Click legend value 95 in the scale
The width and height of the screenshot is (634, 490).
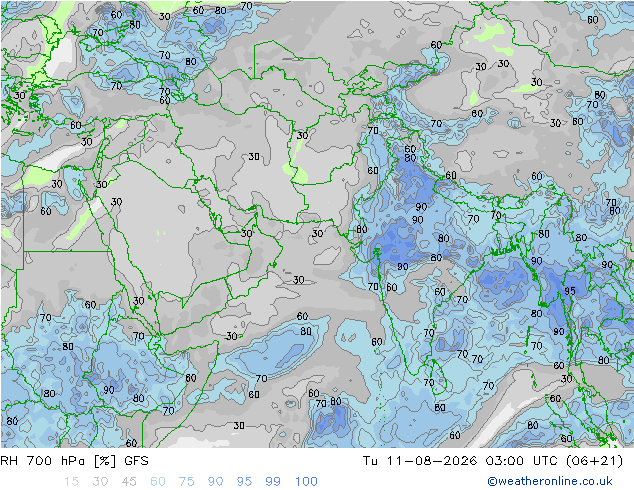(x=244, y=482)
